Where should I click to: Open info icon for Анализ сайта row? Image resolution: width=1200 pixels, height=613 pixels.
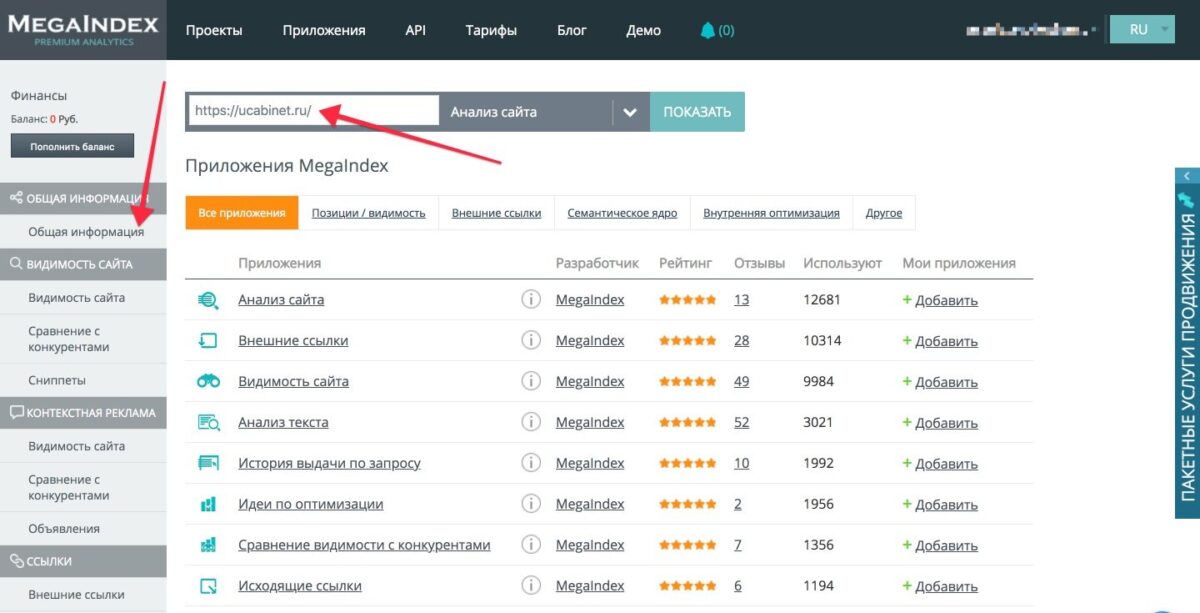(x=531, y=299)
